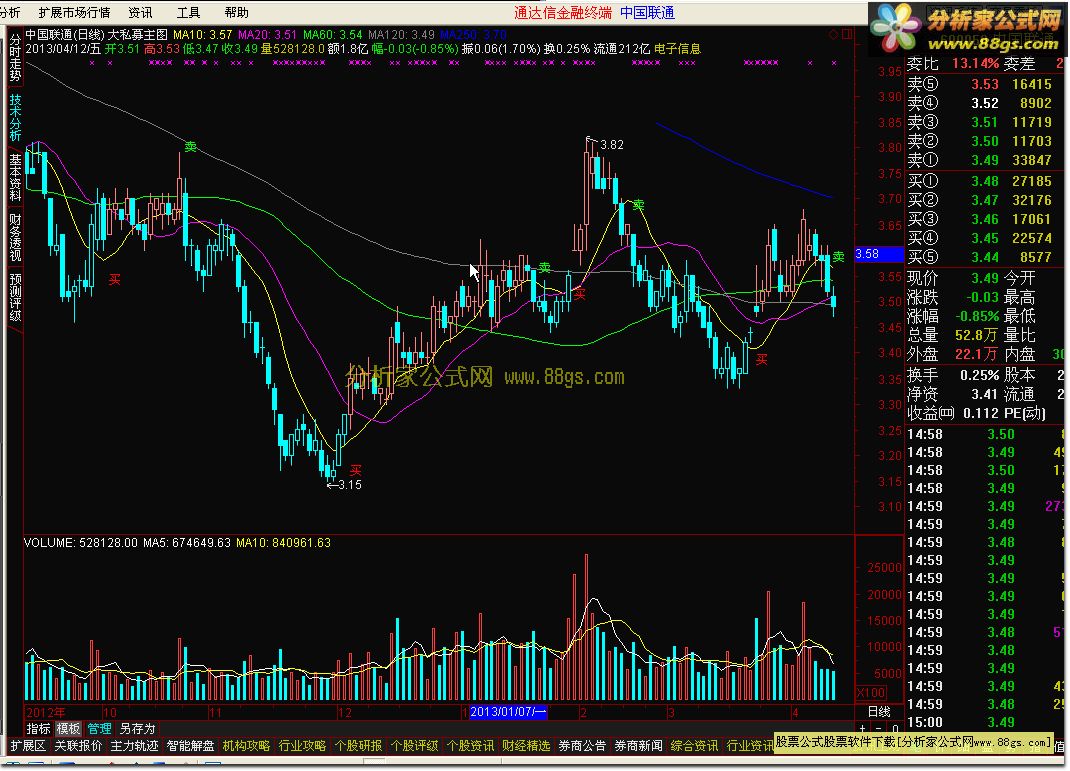Open the 关联报价 bottom tab
1070x771 pixels.
(x=78, y=746)
